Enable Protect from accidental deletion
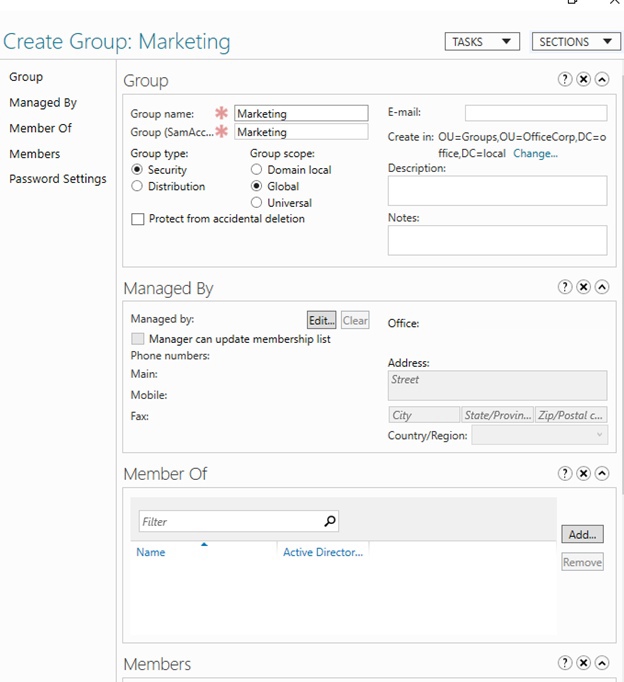This screenshot has width=624, height=682. click(138, 219)
